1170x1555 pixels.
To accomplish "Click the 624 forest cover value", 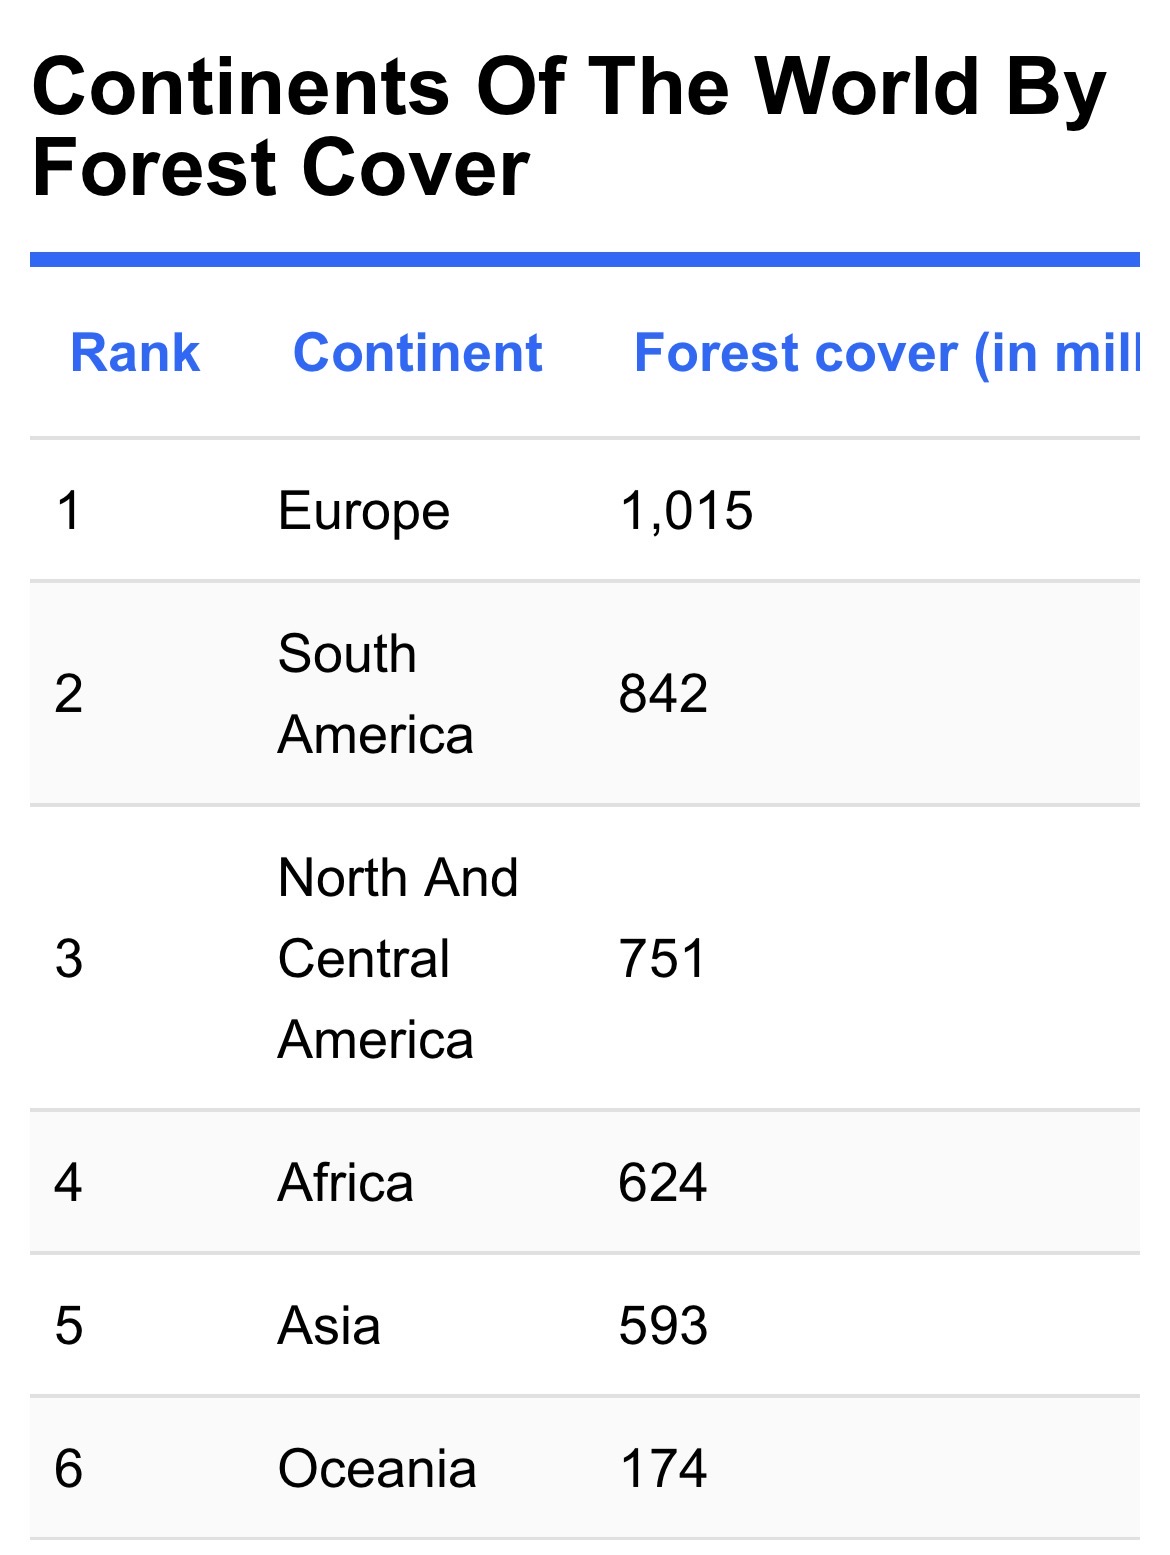I will pos(663,1183).
